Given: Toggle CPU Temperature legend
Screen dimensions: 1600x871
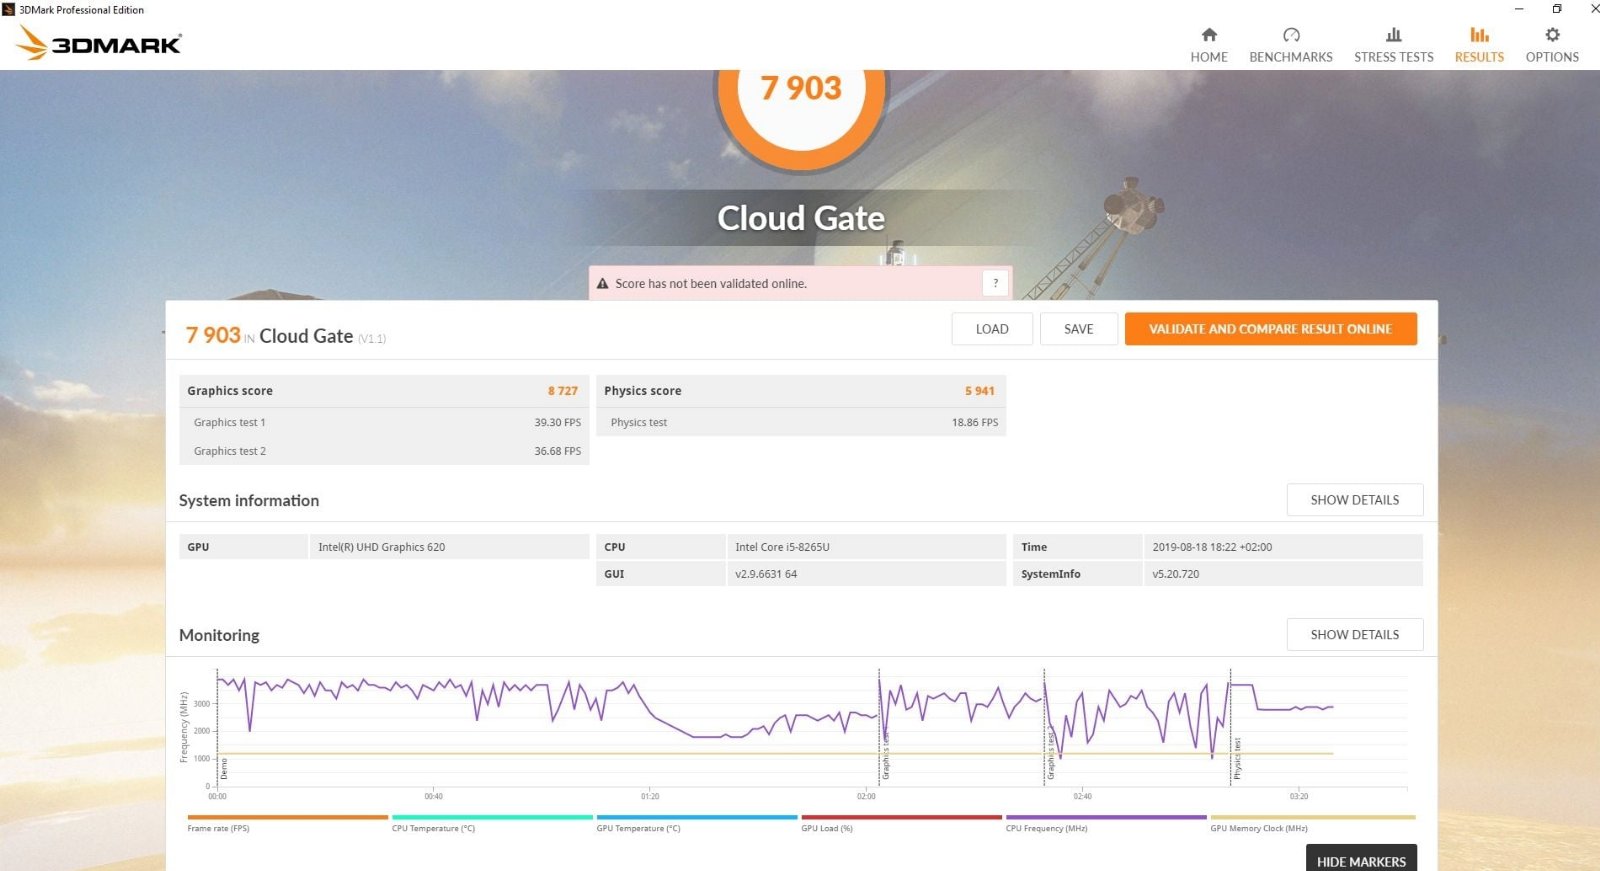Looking at the screenshot, I should coord(492,823).
